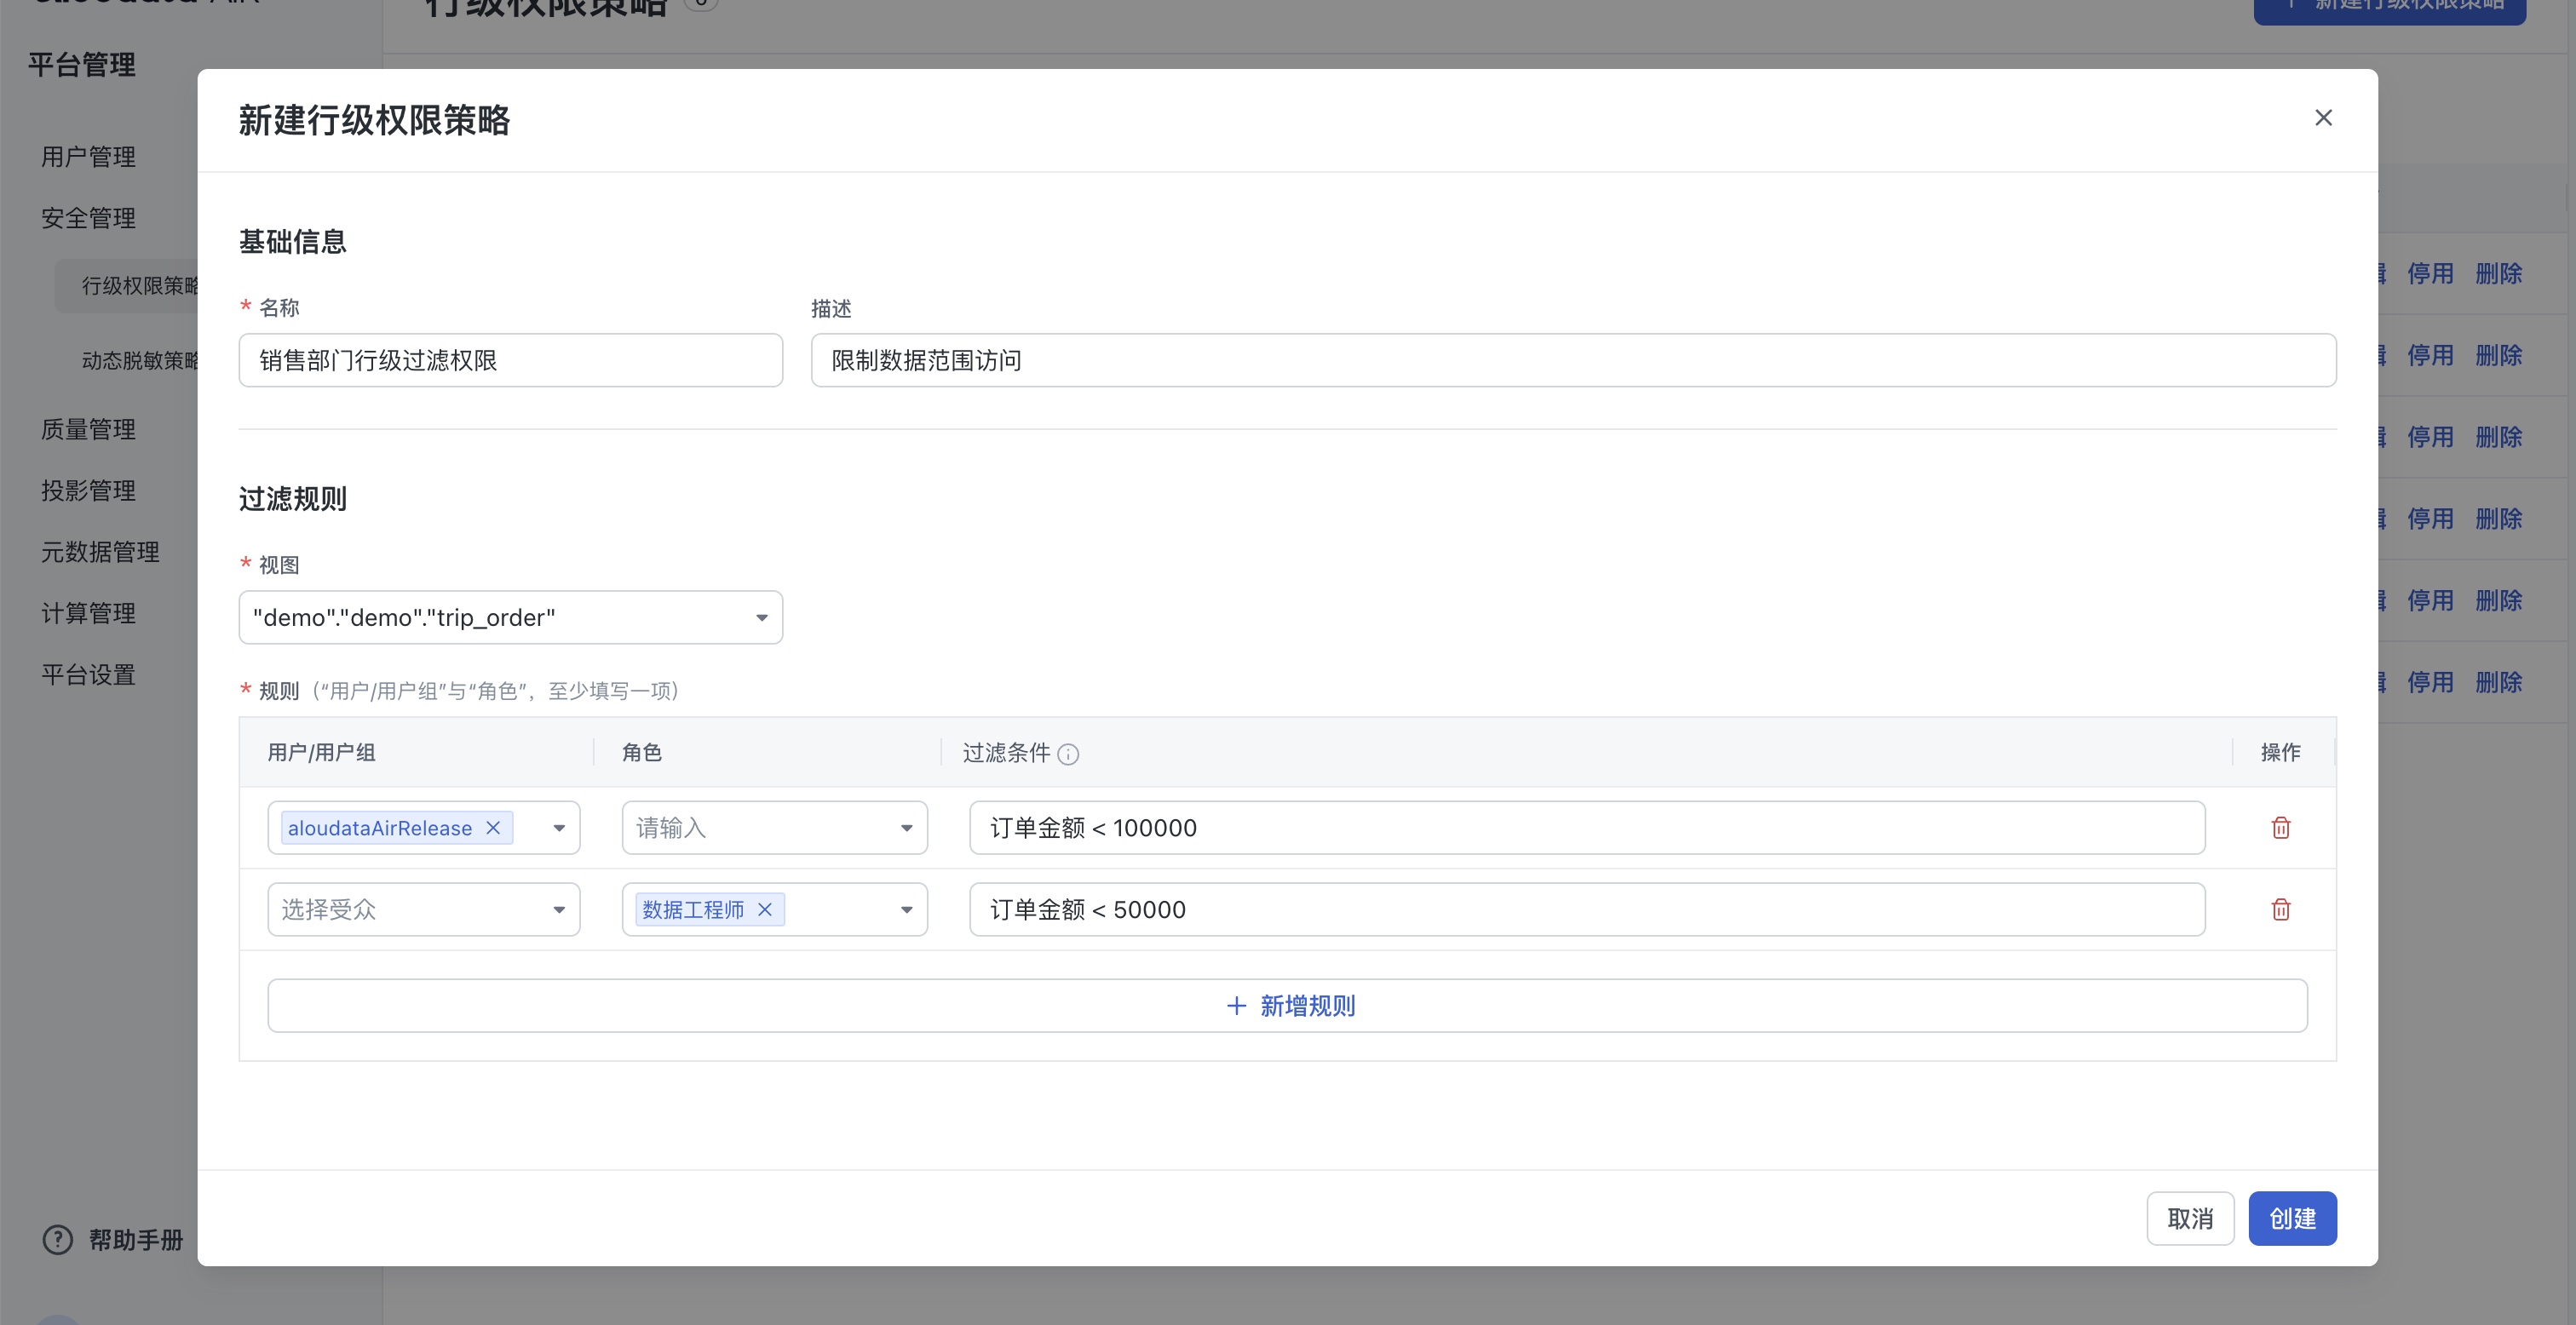Open the 帮助手册 help icon
This screenshot has width=2576, height=1325.
coord(58,1240)
